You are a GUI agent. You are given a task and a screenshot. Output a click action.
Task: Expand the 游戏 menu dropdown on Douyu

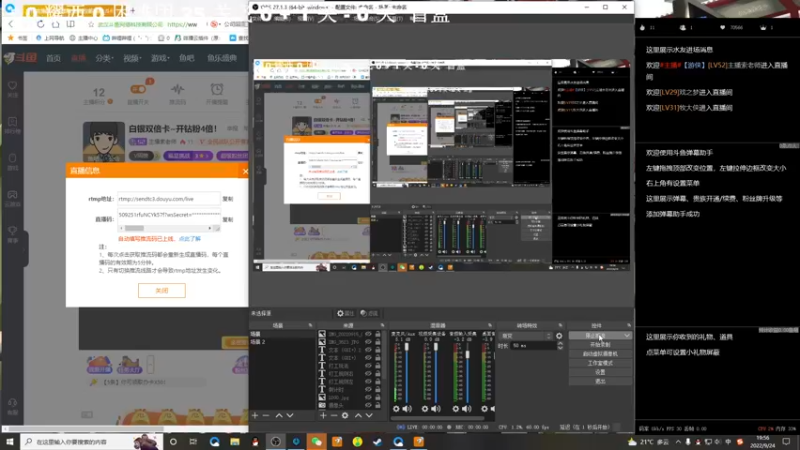[160, 58]
